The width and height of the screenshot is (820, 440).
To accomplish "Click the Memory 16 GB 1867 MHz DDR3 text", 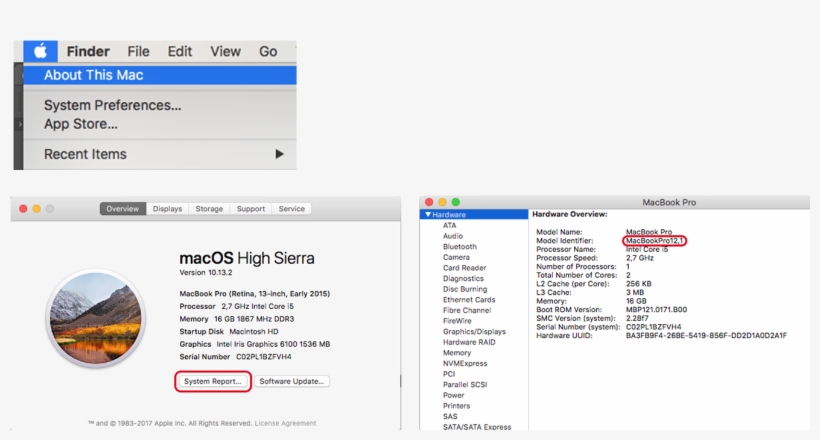I will pos(236,319).
